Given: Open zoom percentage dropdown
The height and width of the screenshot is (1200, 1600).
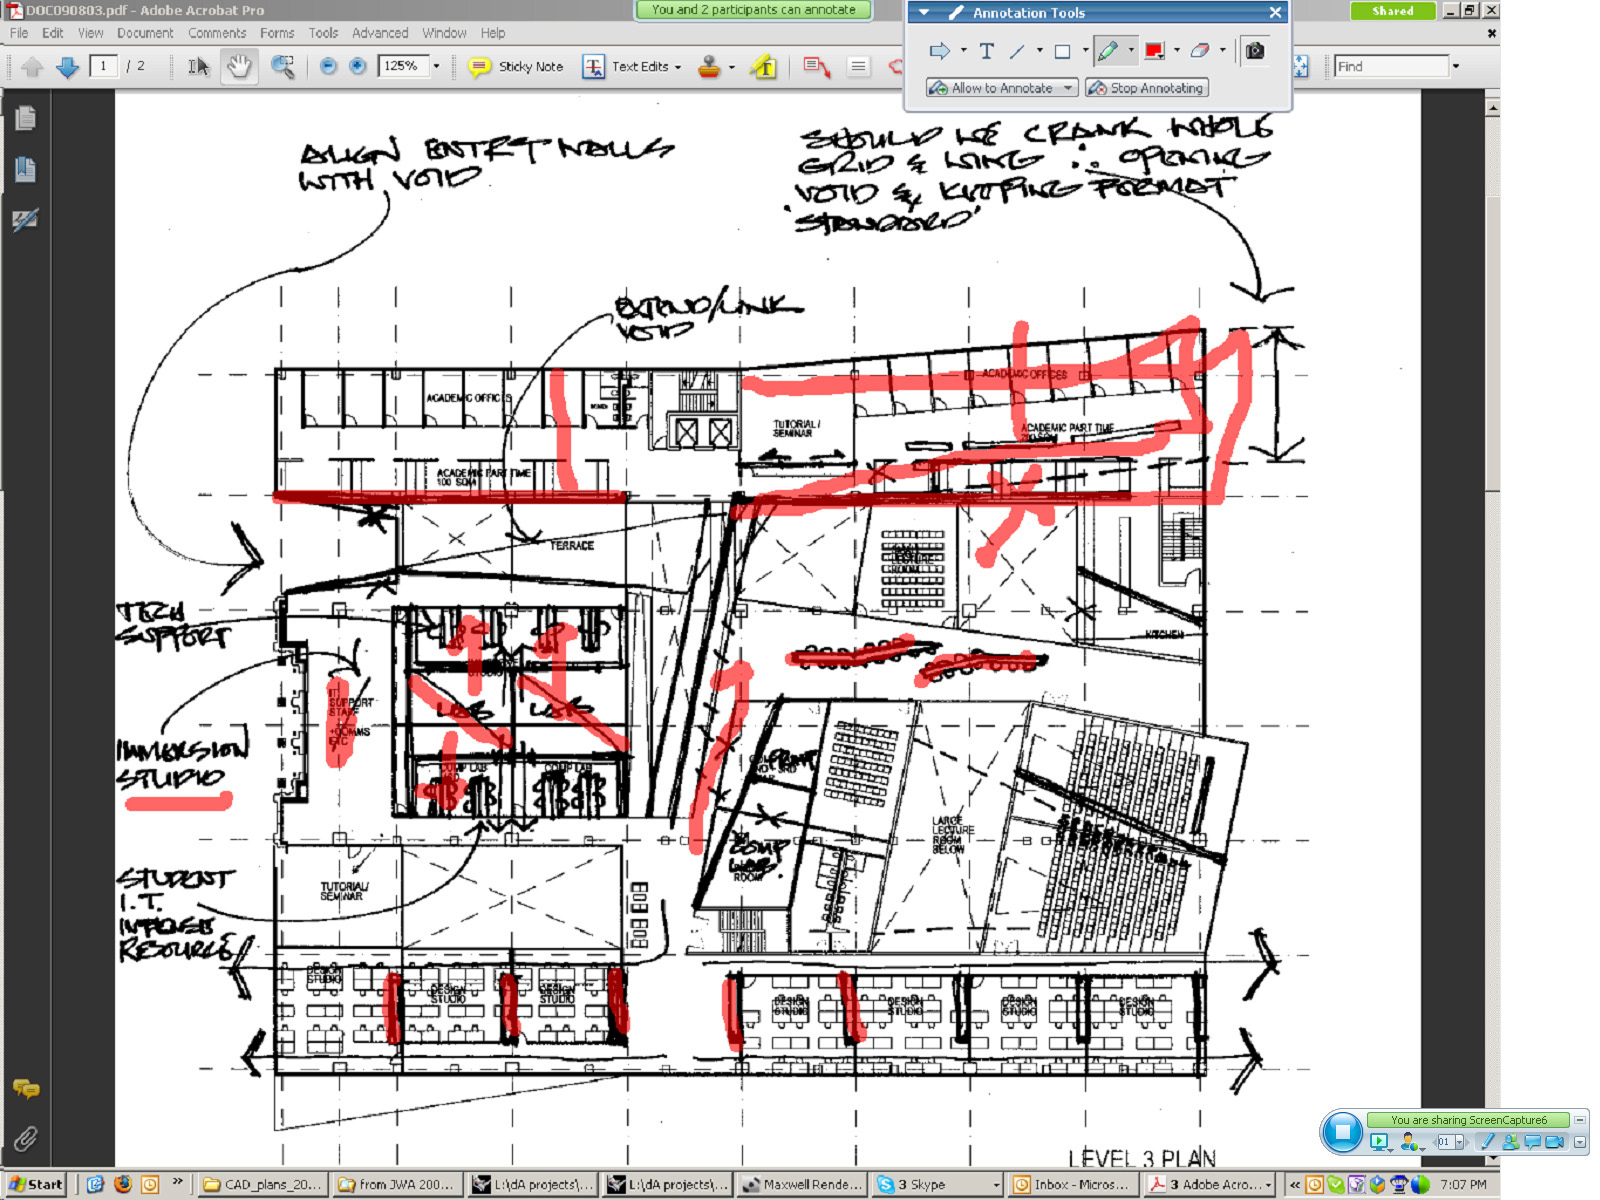Looking at the screenshot, I should tap(436, 67).
